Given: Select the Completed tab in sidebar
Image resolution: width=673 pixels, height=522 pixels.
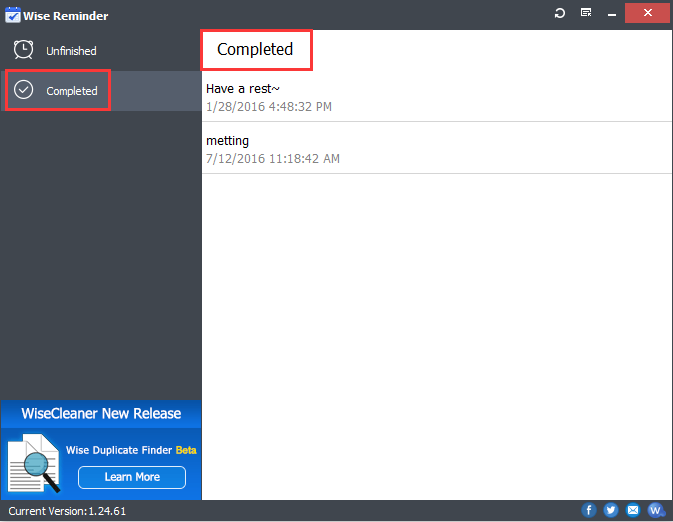Looking at the screenshot, I should click(101, 91).
